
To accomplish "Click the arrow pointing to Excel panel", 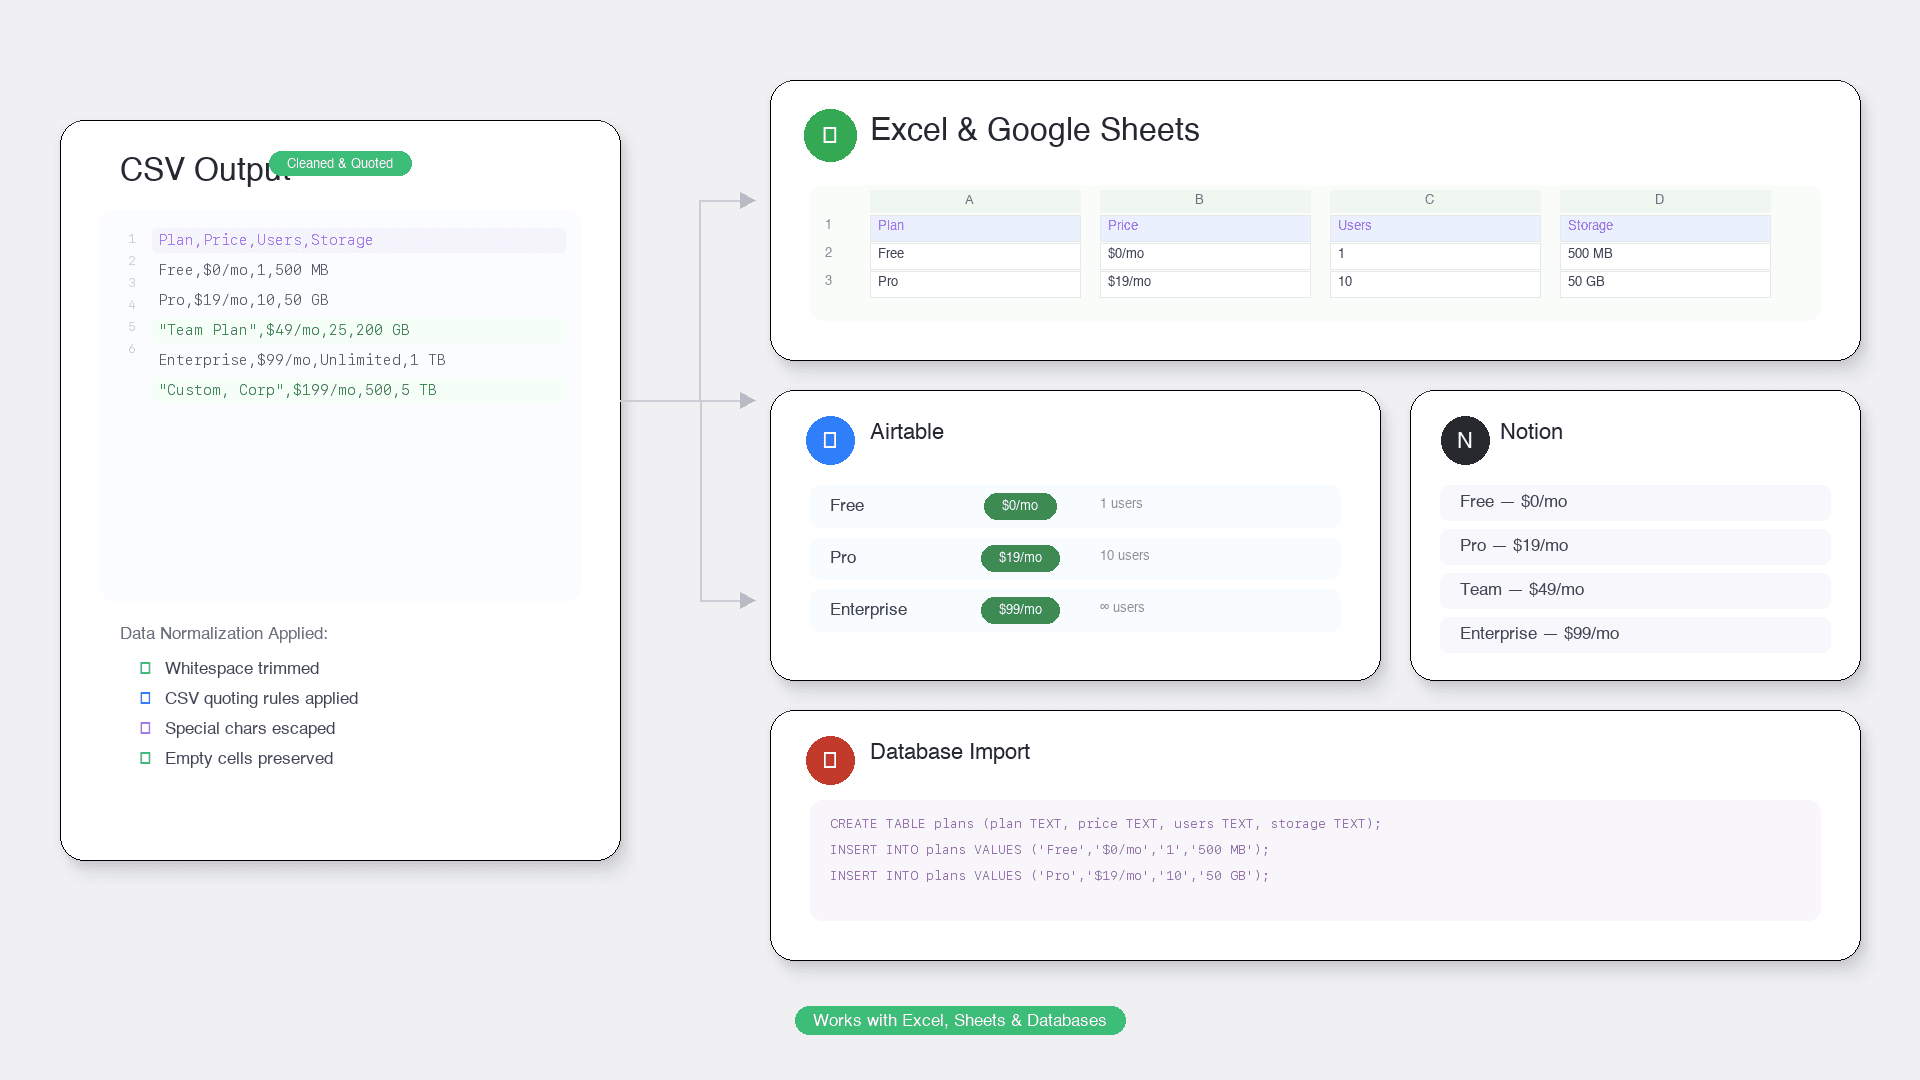I will tap(746, 201).
